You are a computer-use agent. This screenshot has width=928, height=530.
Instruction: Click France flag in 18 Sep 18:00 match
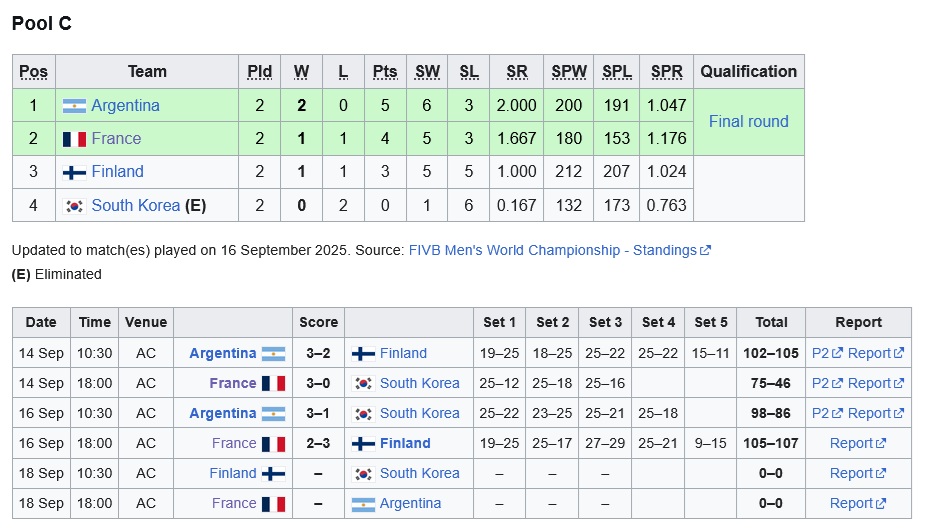tap(273, 504)
